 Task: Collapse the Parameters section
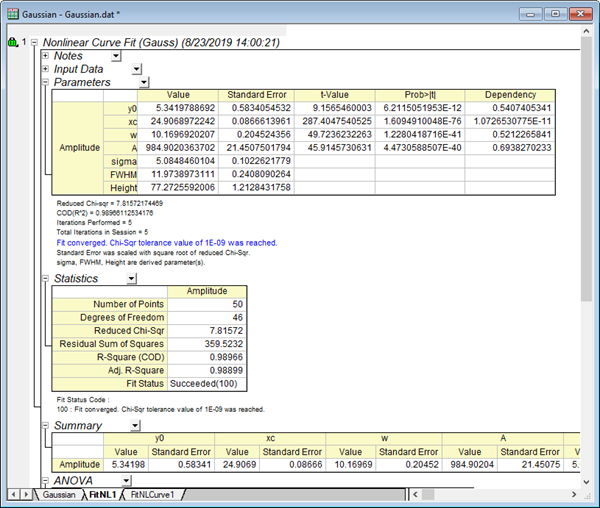[45, 83]
